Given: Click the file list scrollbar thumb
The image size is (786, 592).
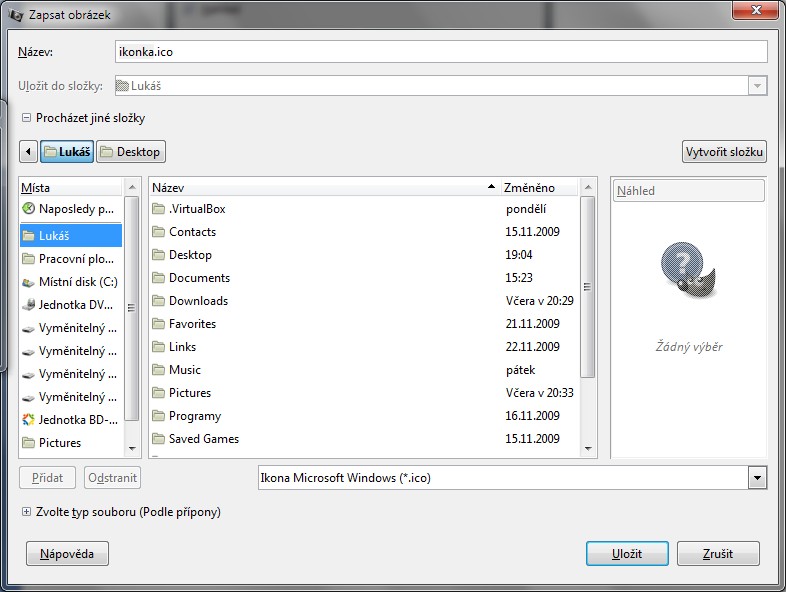Looking at the screenshot, I should [x=588, y=287].
